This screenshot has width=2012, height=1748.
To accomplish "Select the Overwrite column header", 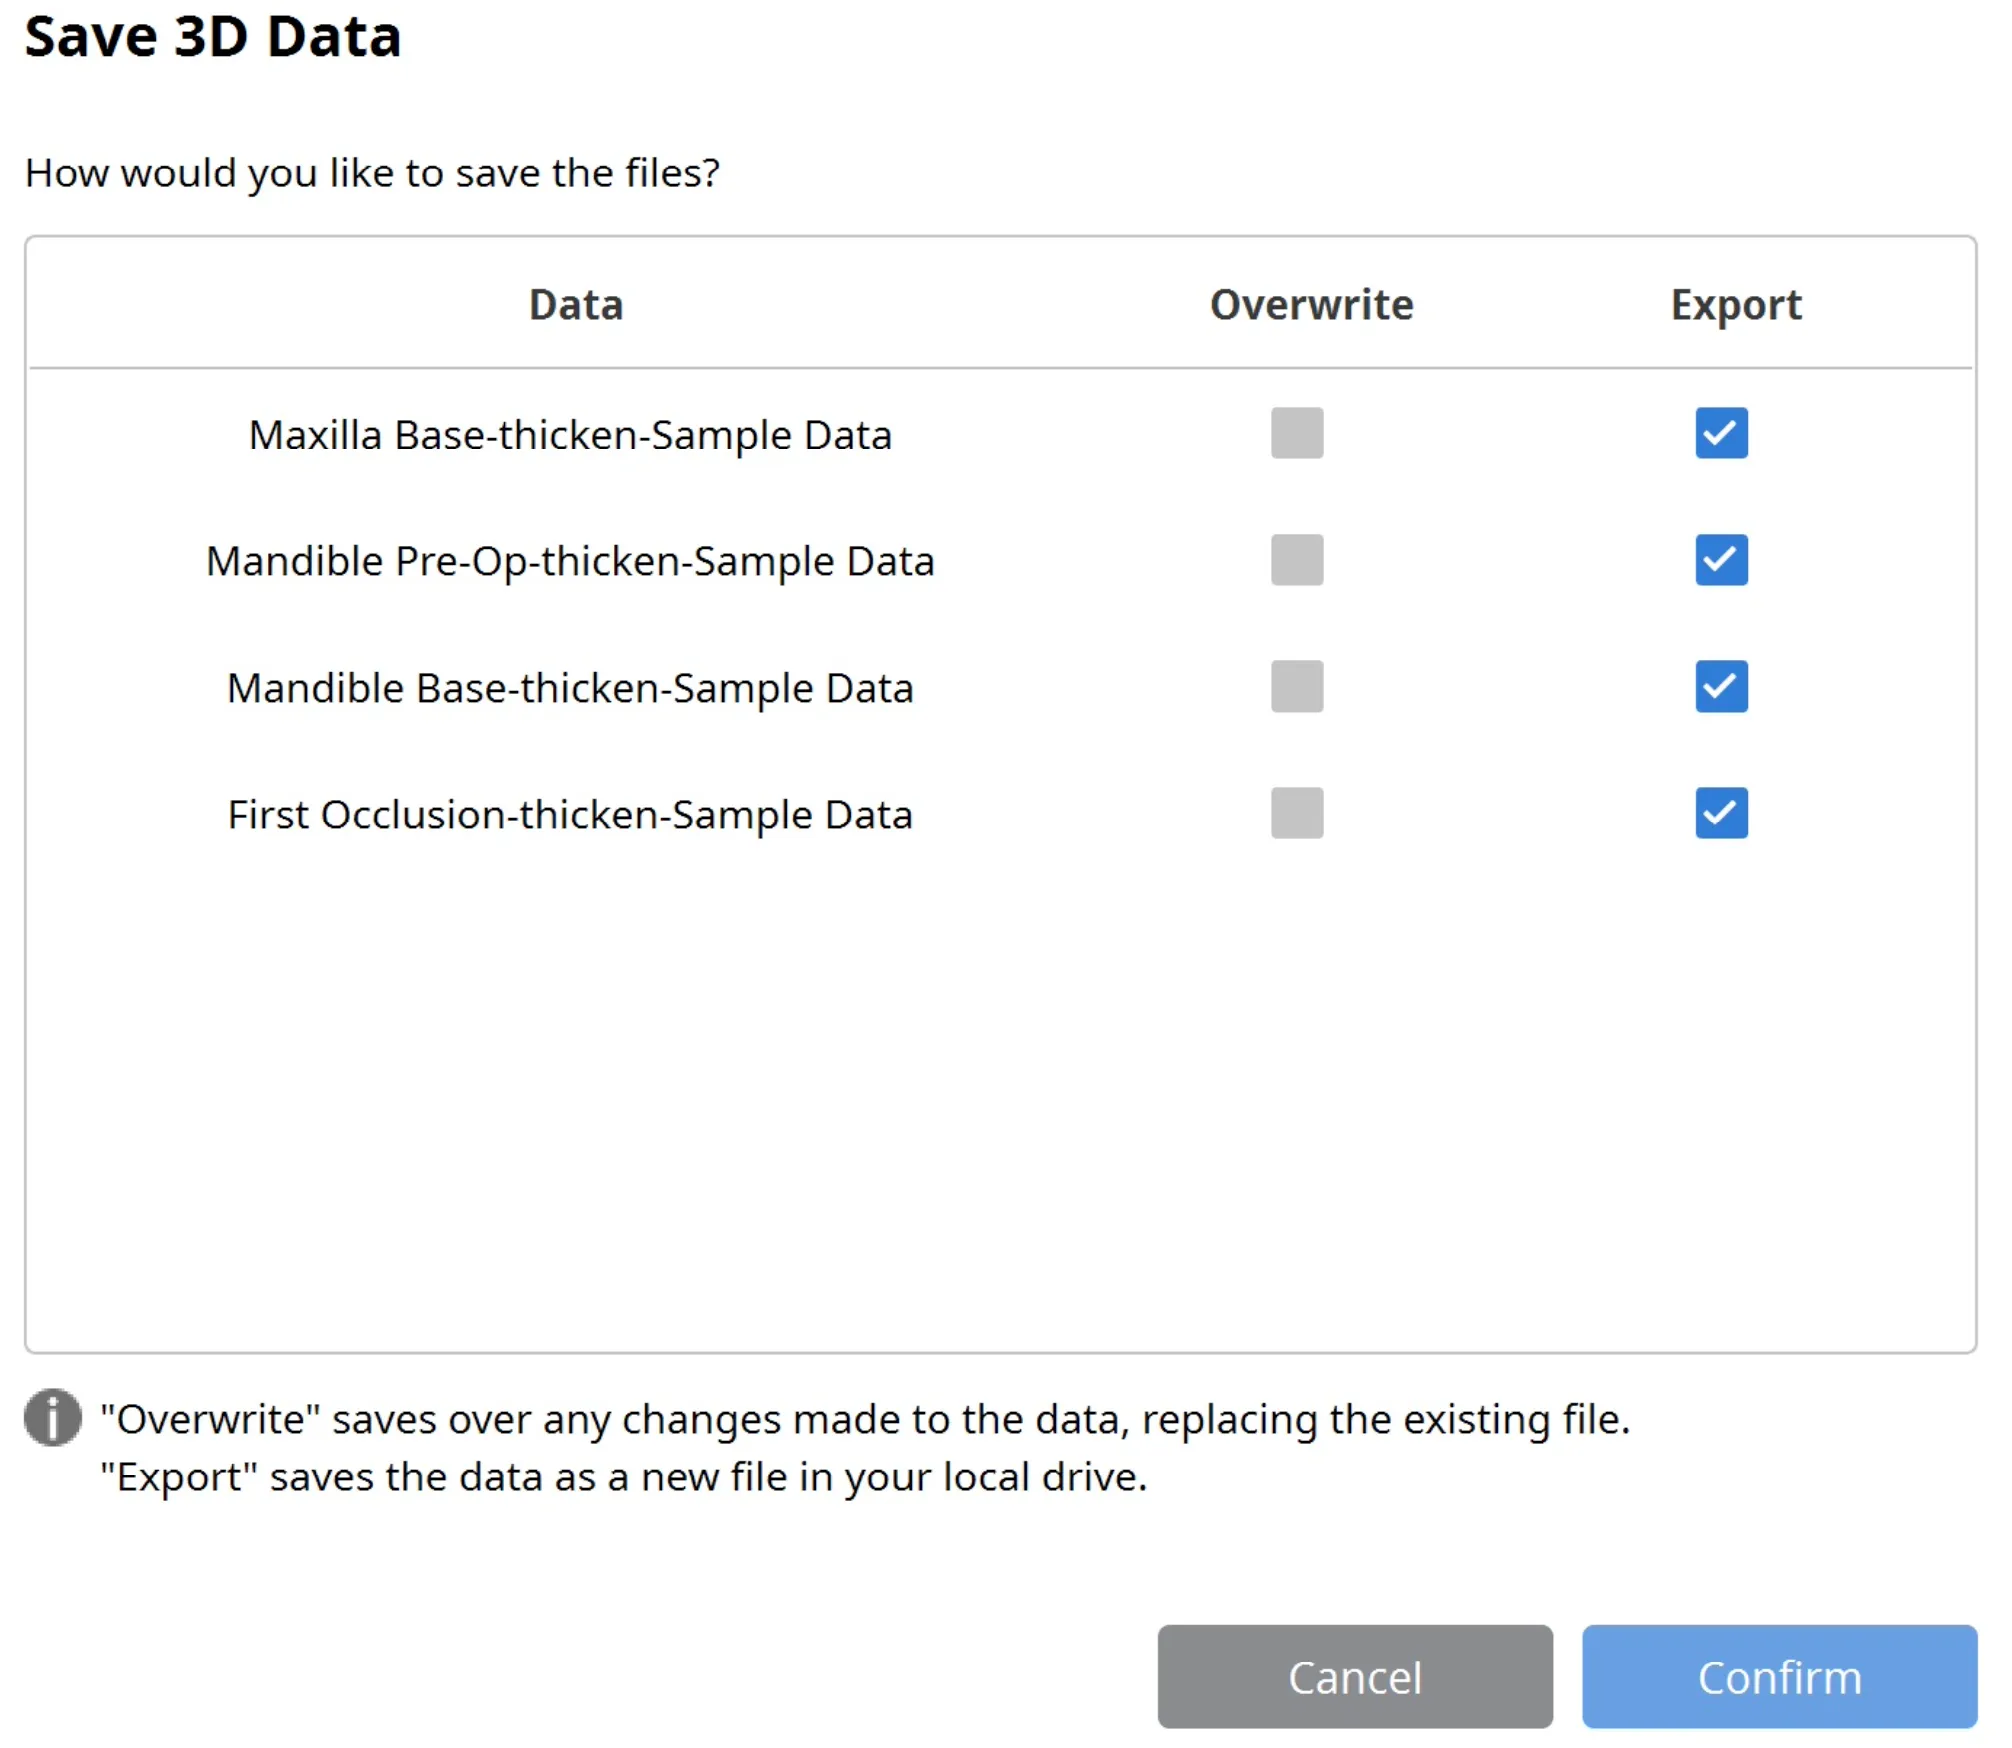I will (1312, 305).
